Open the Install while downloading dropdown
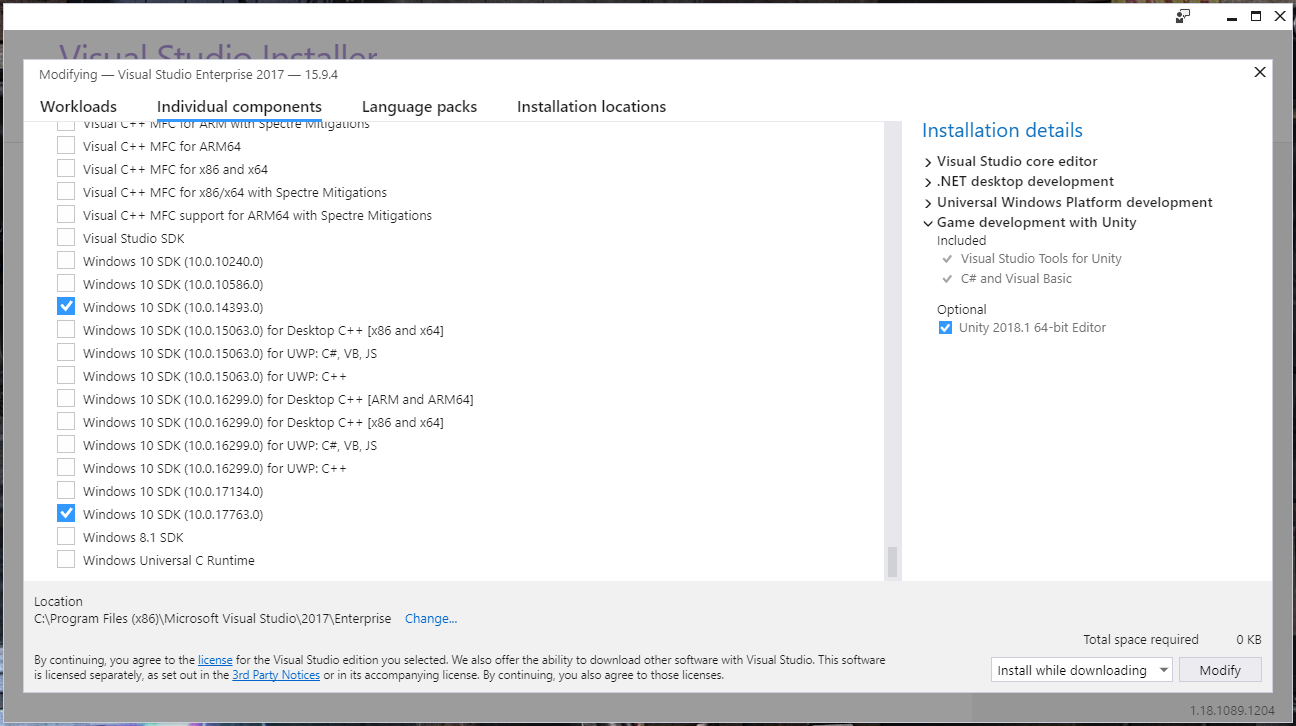 click(1081, 670)
